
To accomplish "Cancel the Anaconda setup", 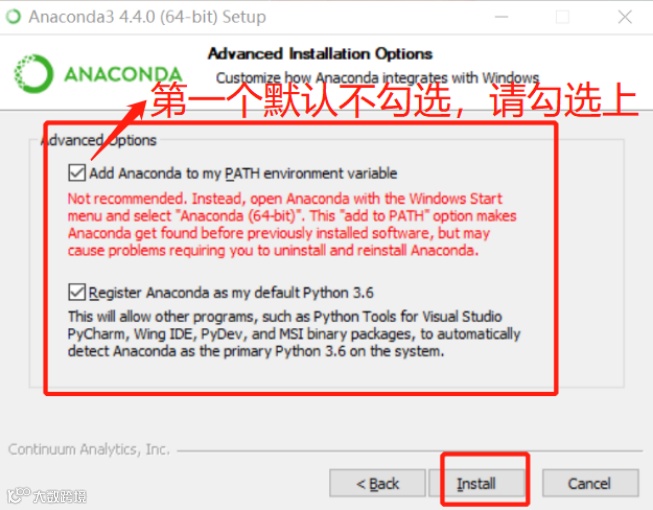I will pyautogui.click(x=590, y=483).
